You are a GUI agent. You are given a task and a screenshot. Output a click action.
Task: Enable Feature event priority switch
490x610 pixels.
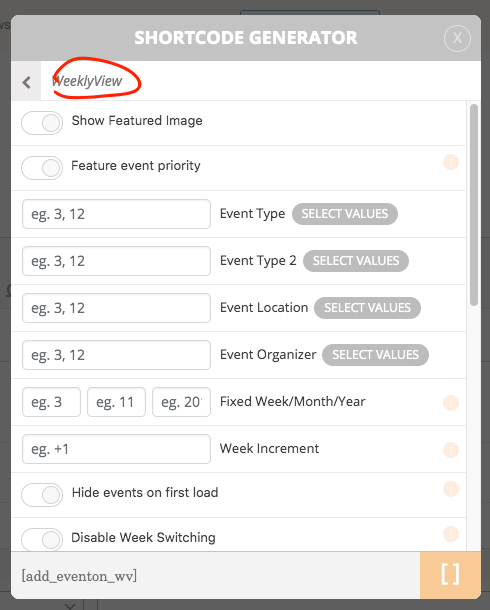[x=42, y=168]
